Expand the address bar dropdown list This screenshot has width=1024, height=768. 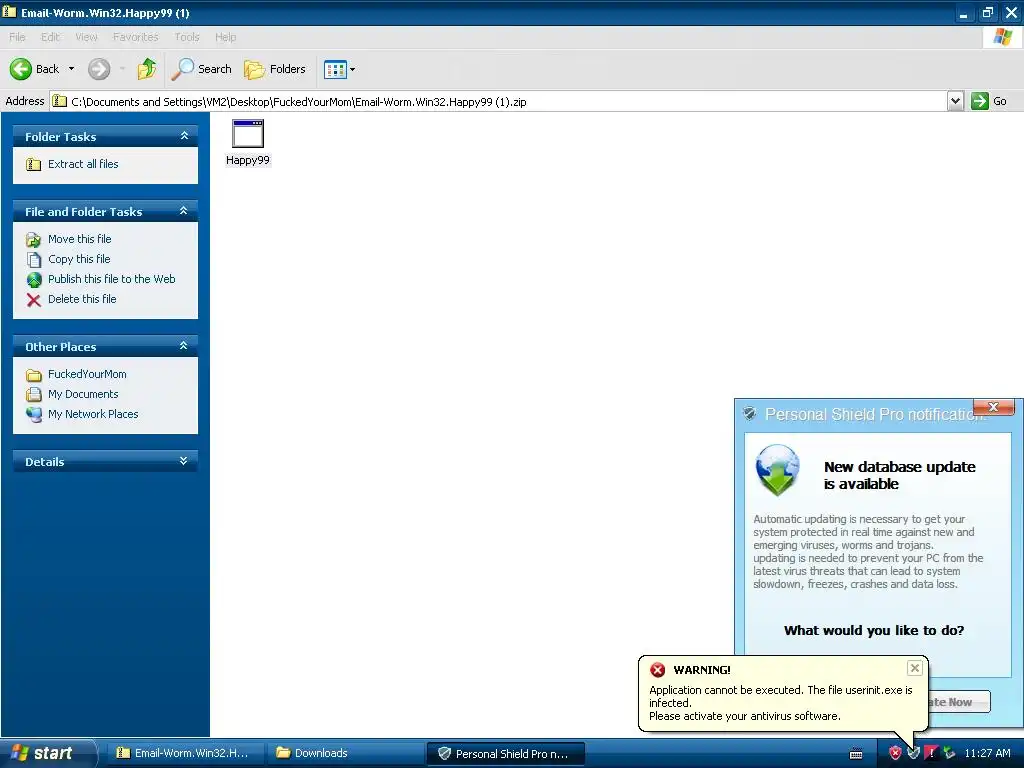click(x=955, y=101)
